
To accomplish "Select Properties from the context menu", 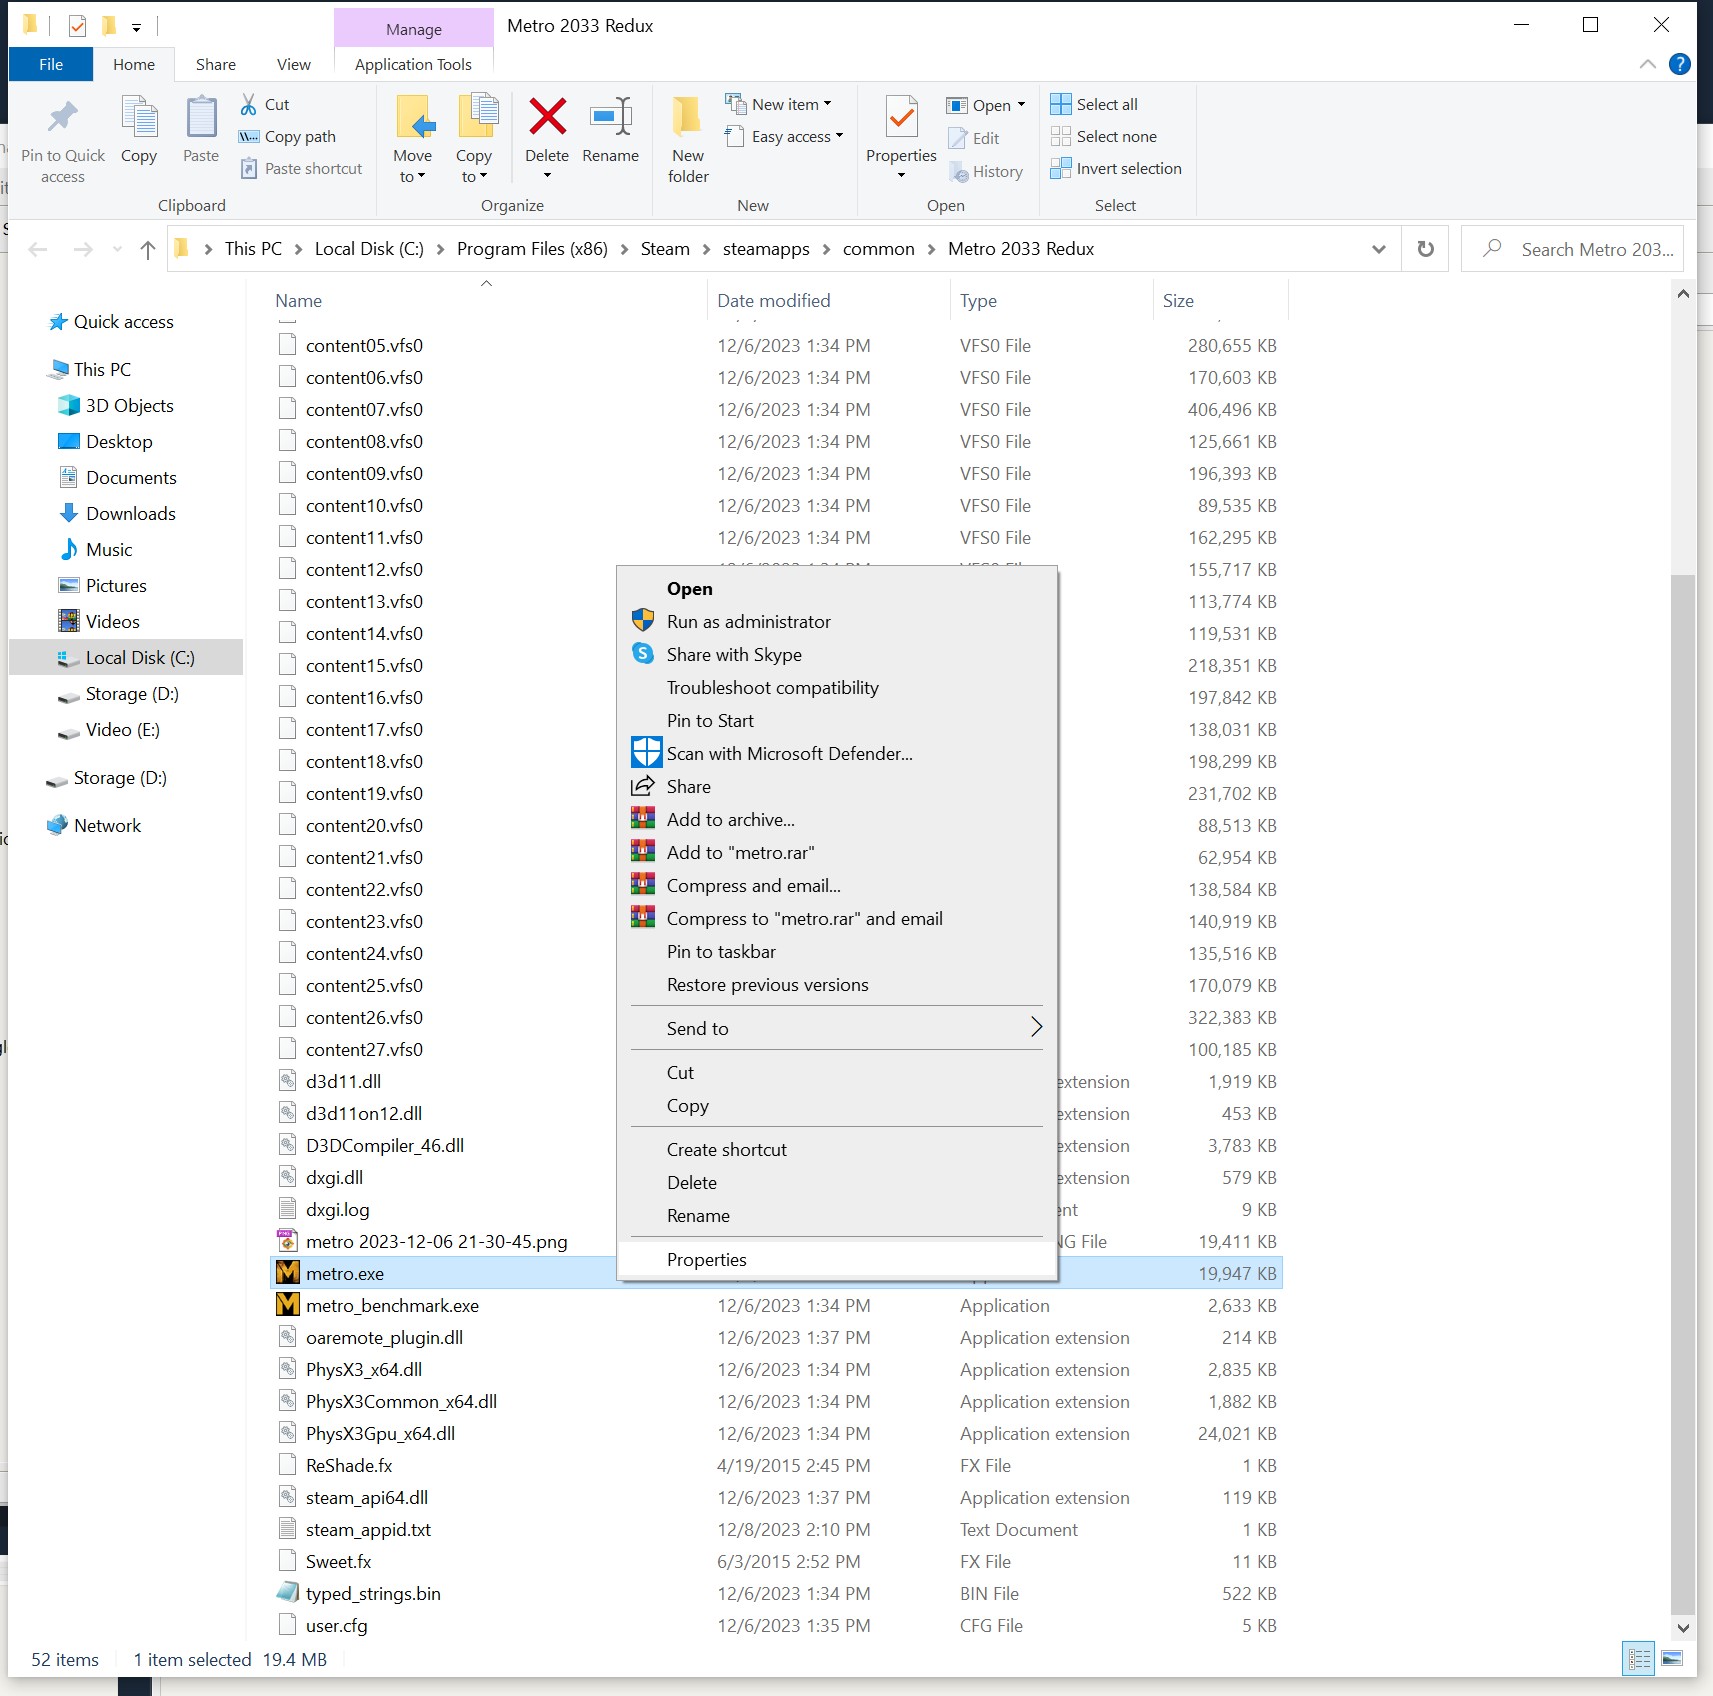I will tap(836, 1259).
